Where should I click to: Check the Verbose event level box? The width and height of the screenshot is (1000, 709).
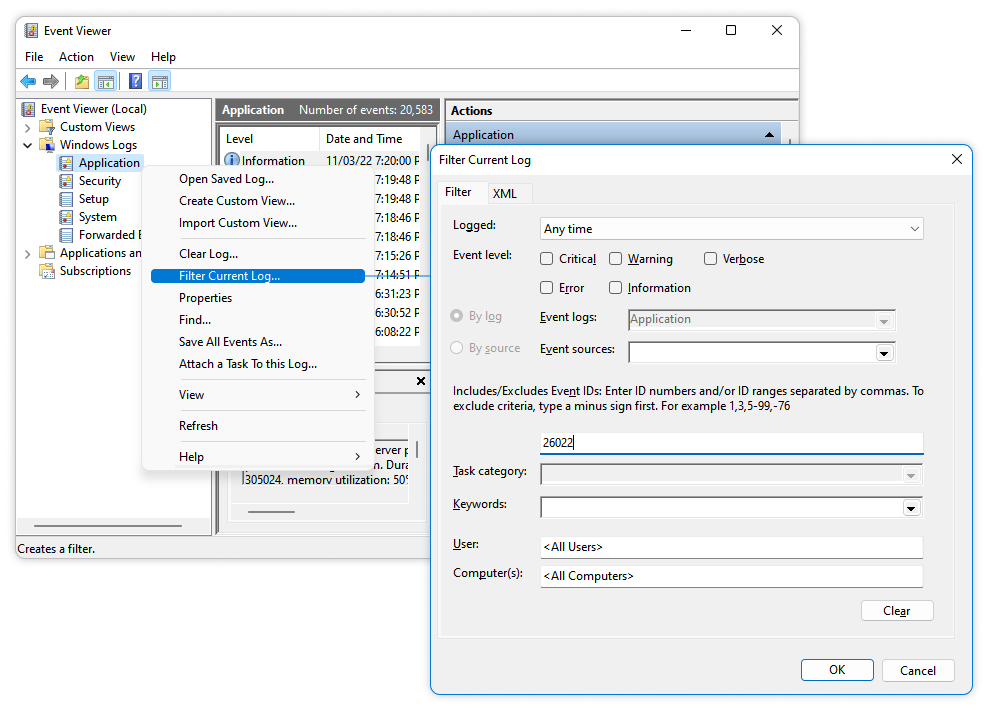point(710,259)
